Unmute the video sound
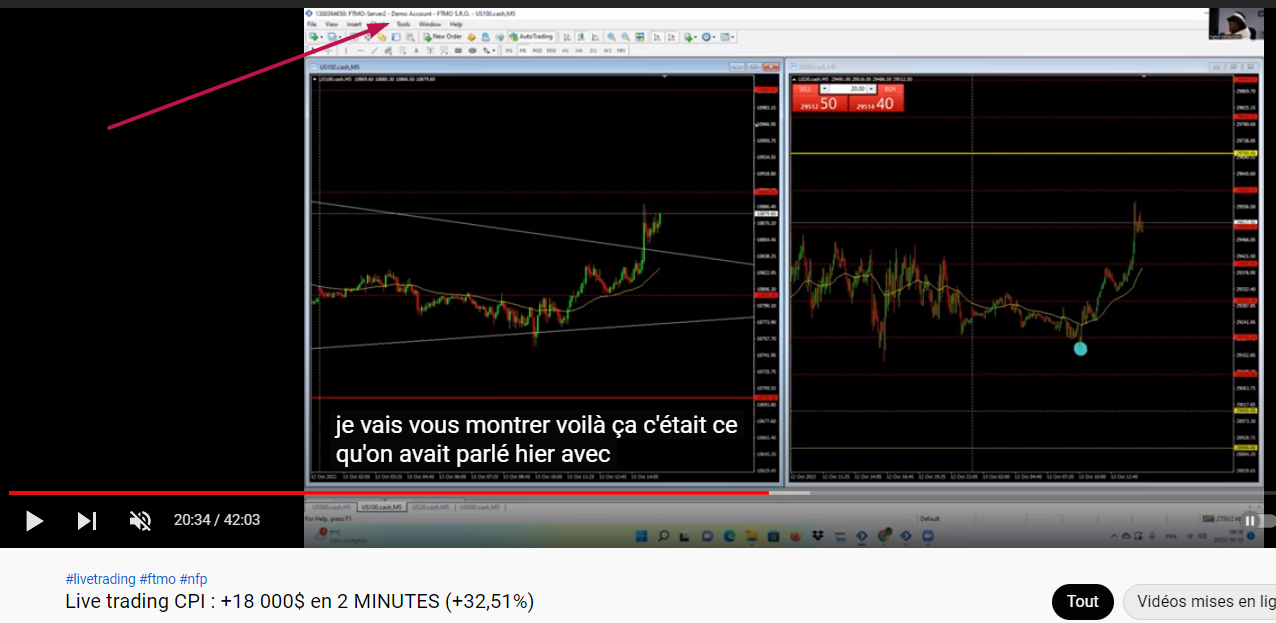 click(x=140, y=520)
